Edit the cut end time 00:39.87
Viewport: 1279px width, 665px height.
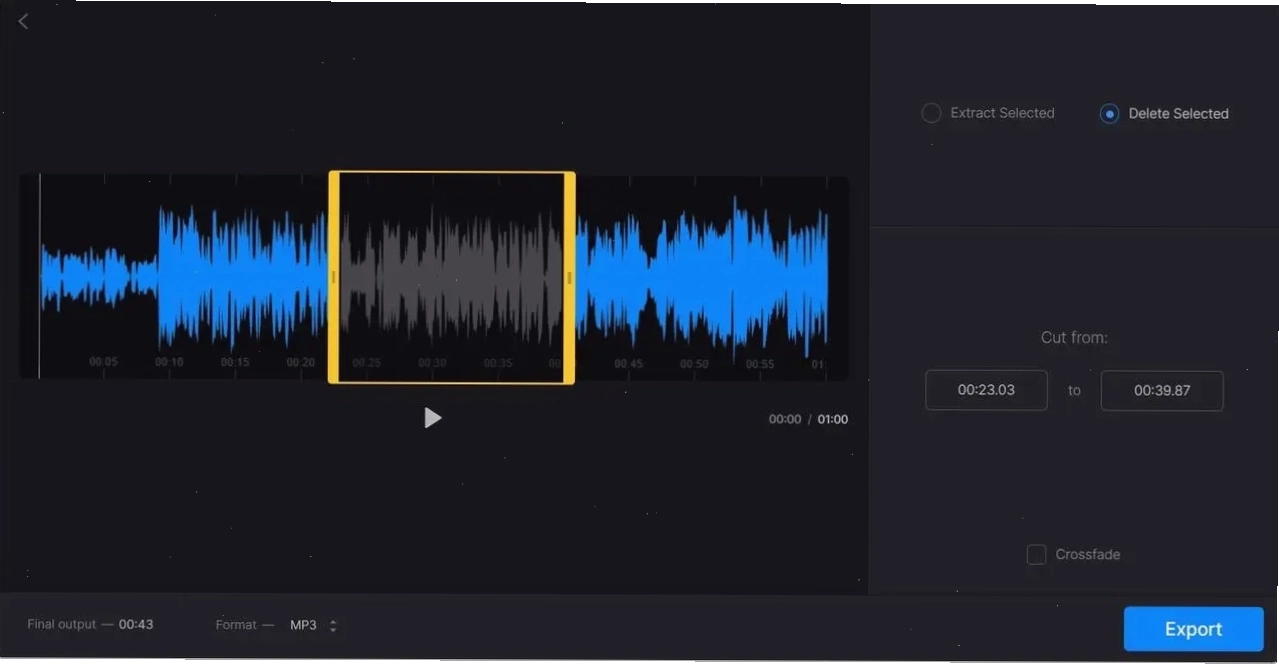click(1162, 390)
